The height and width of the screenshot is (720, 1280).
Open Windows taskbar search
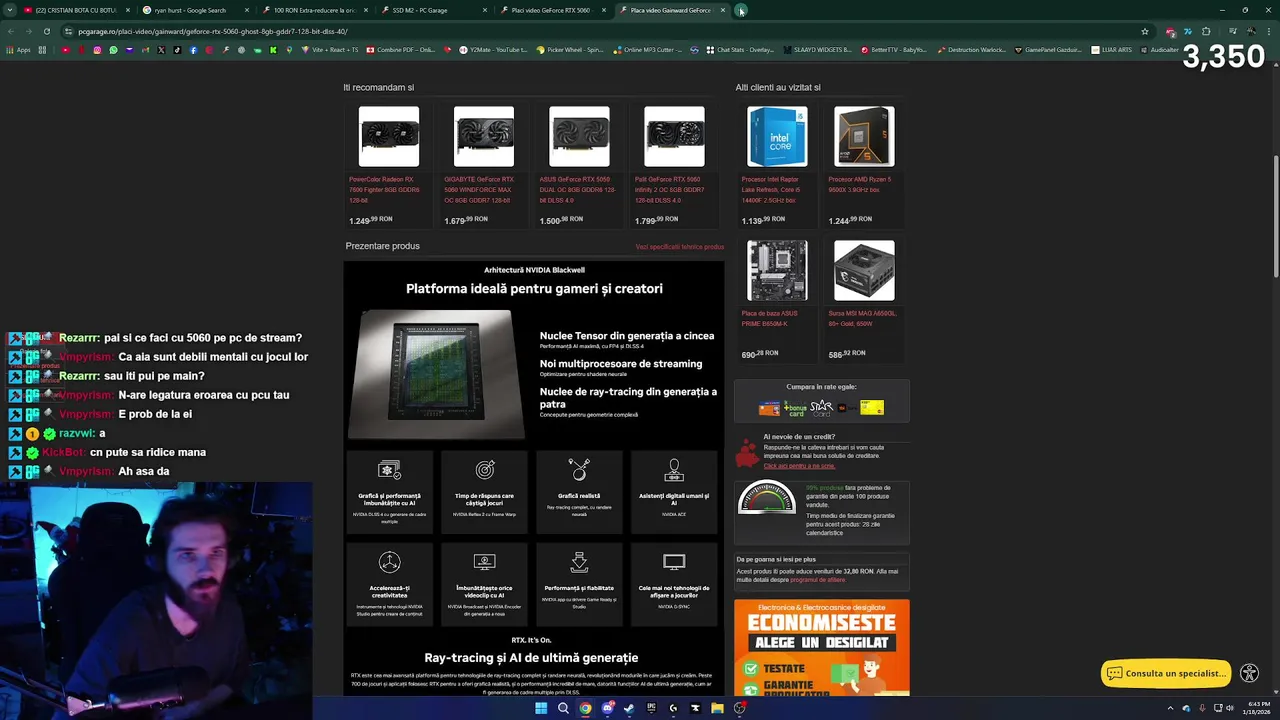(x=563, y=708)
